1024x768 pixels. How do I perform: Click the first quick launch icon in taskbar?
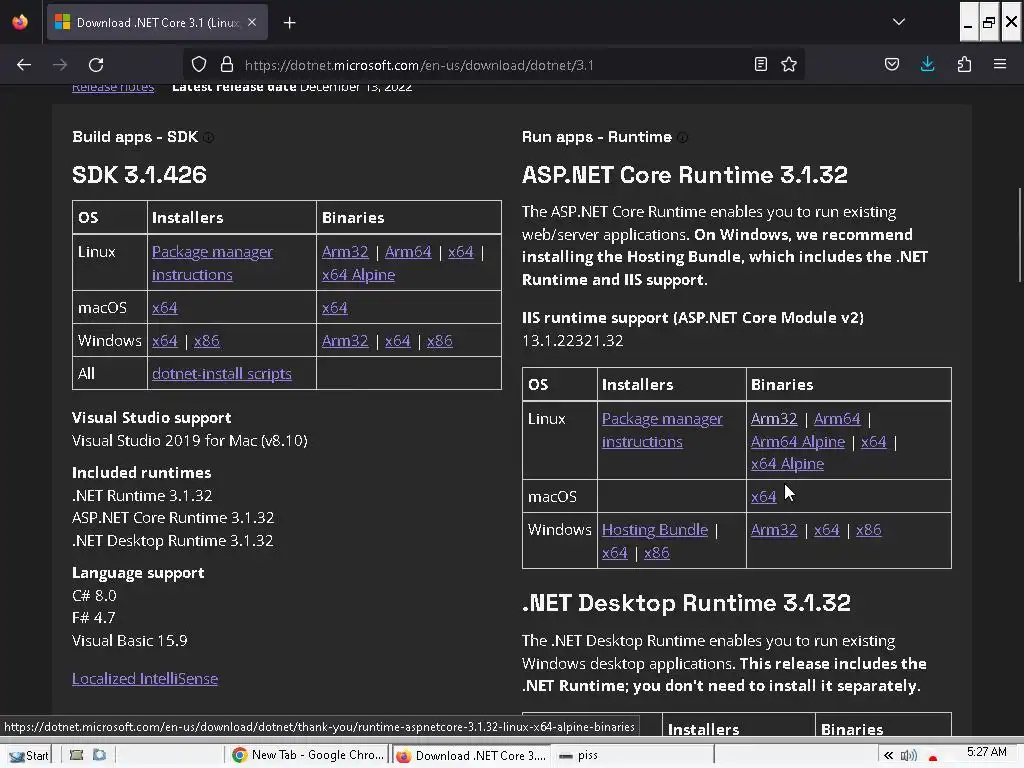coord(76,756)
